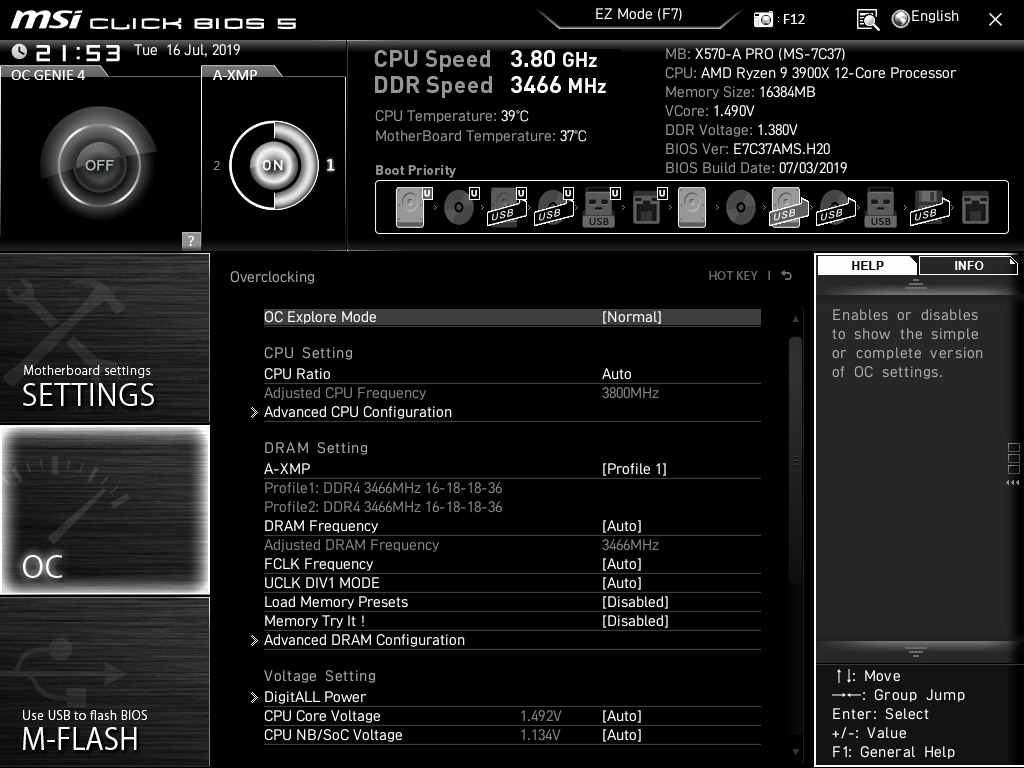Change UCLK DIV1 MODE Auto setting
The image size is (1024, 768).
(x=622, y=583)
